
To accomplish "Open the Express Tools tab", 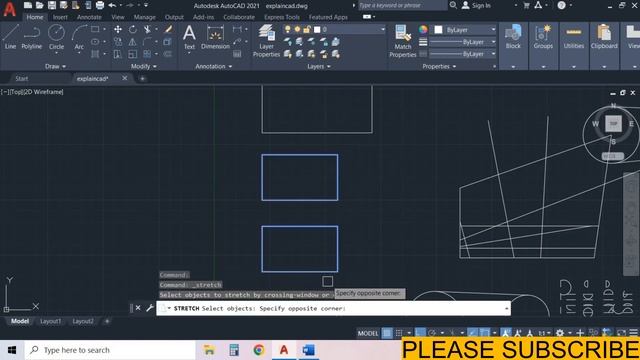I will click(282, 17).
